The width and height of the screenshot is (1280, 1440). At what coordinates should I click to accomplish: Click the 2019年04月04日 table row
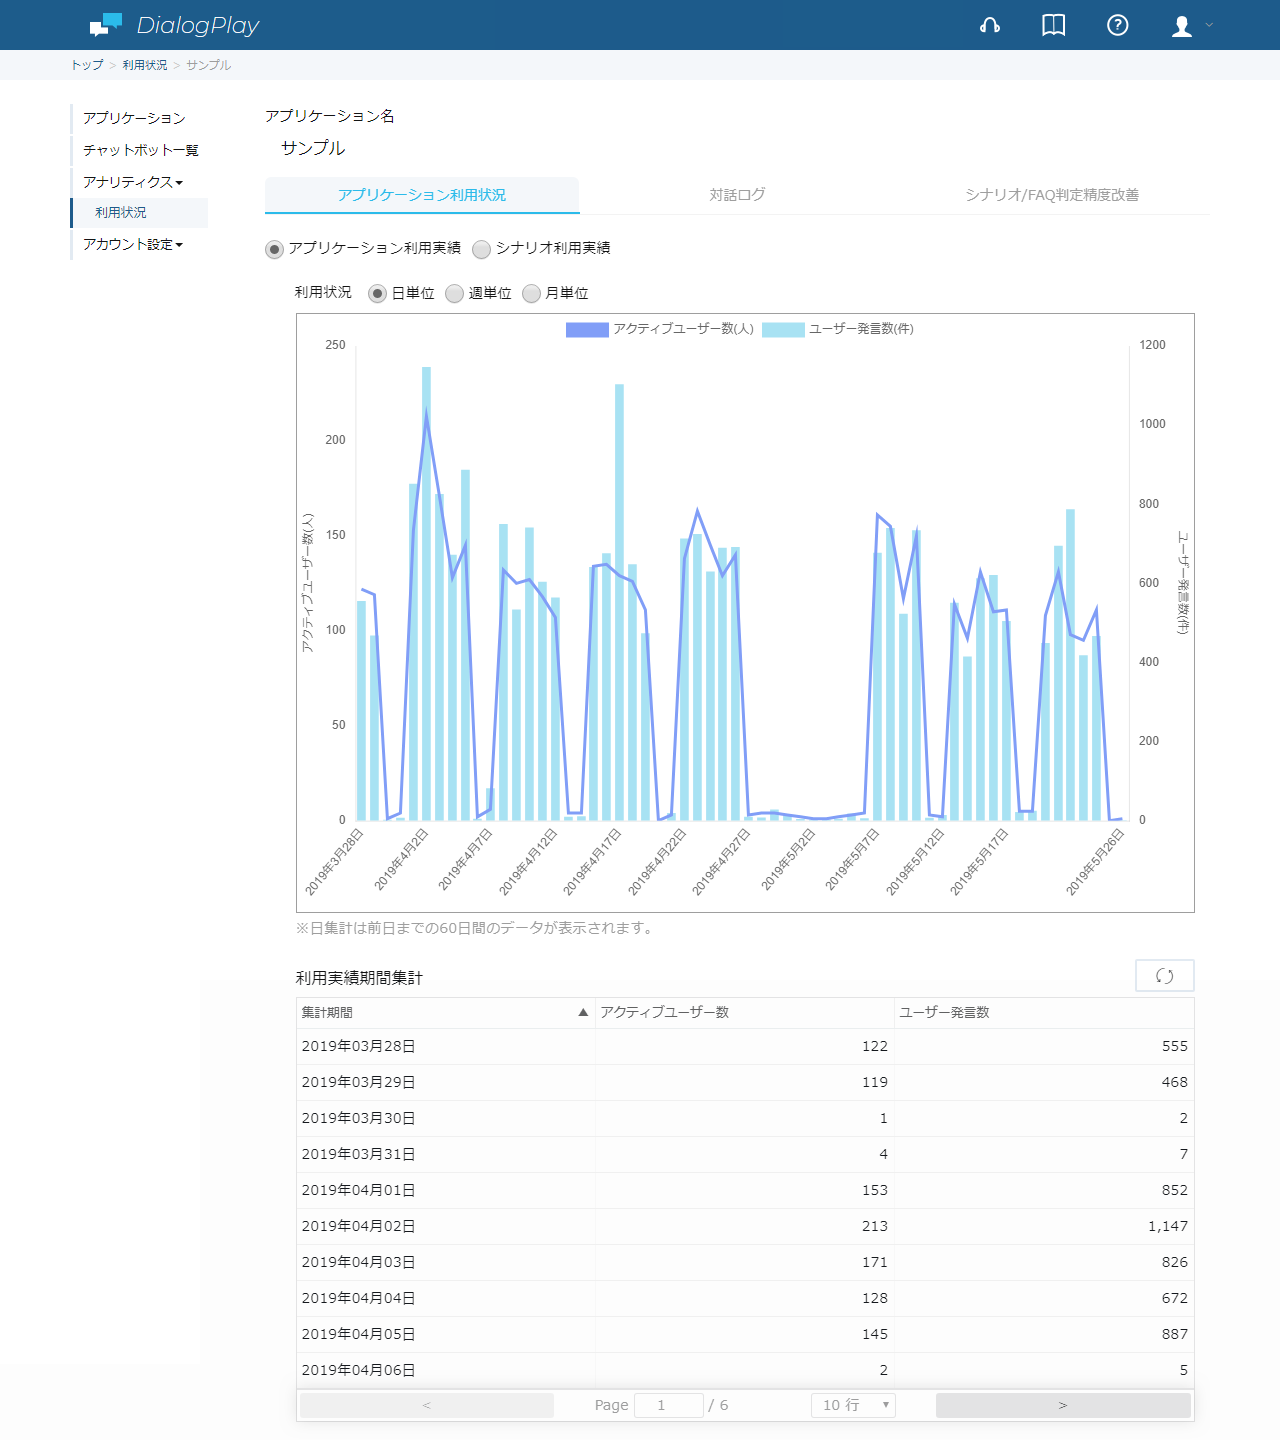[745, 1298]
